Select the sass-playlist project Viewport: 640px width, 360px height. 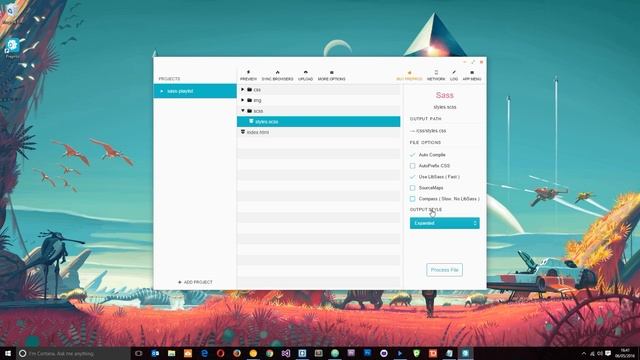(195, 91)
